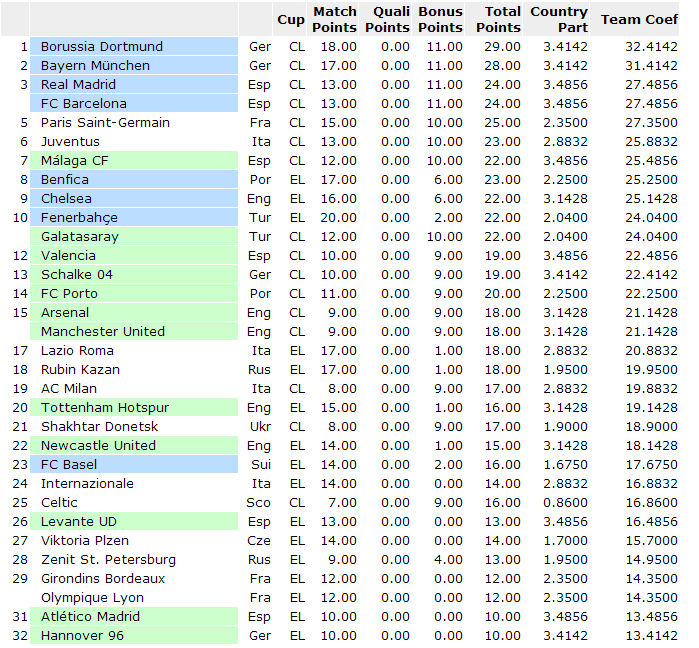Click the Real Madrid row name

coord(78,85)
